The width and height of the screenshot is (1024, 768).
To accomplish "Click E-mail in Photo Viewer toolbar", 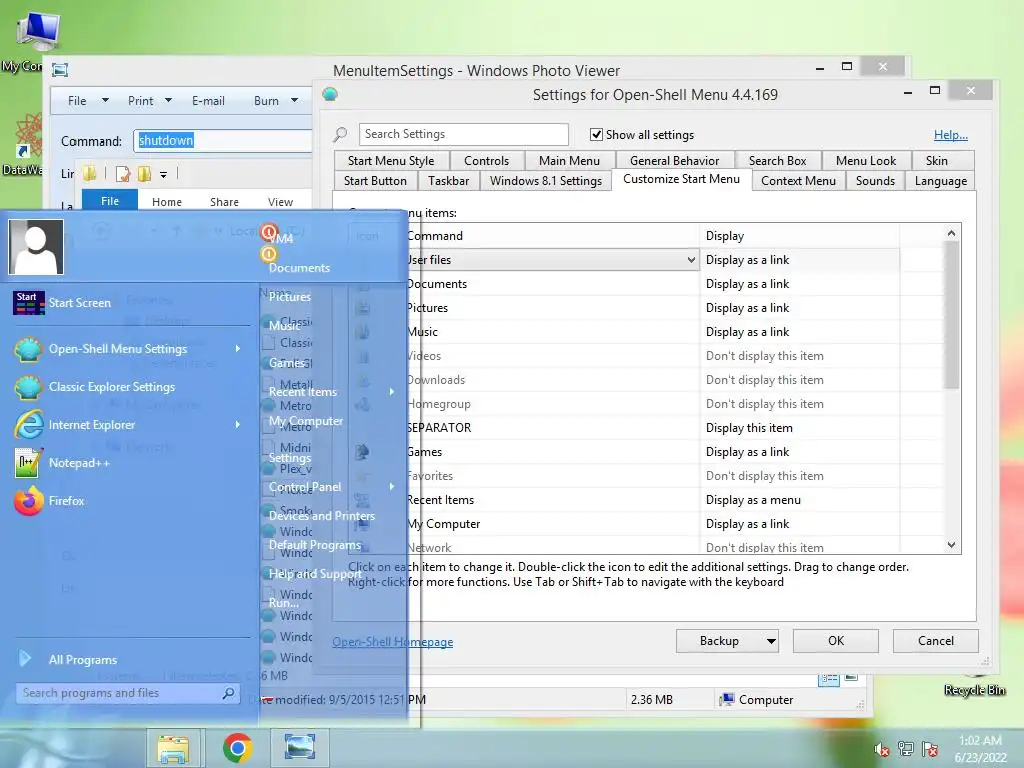I will pyautogui.click(x=208, y=101).
